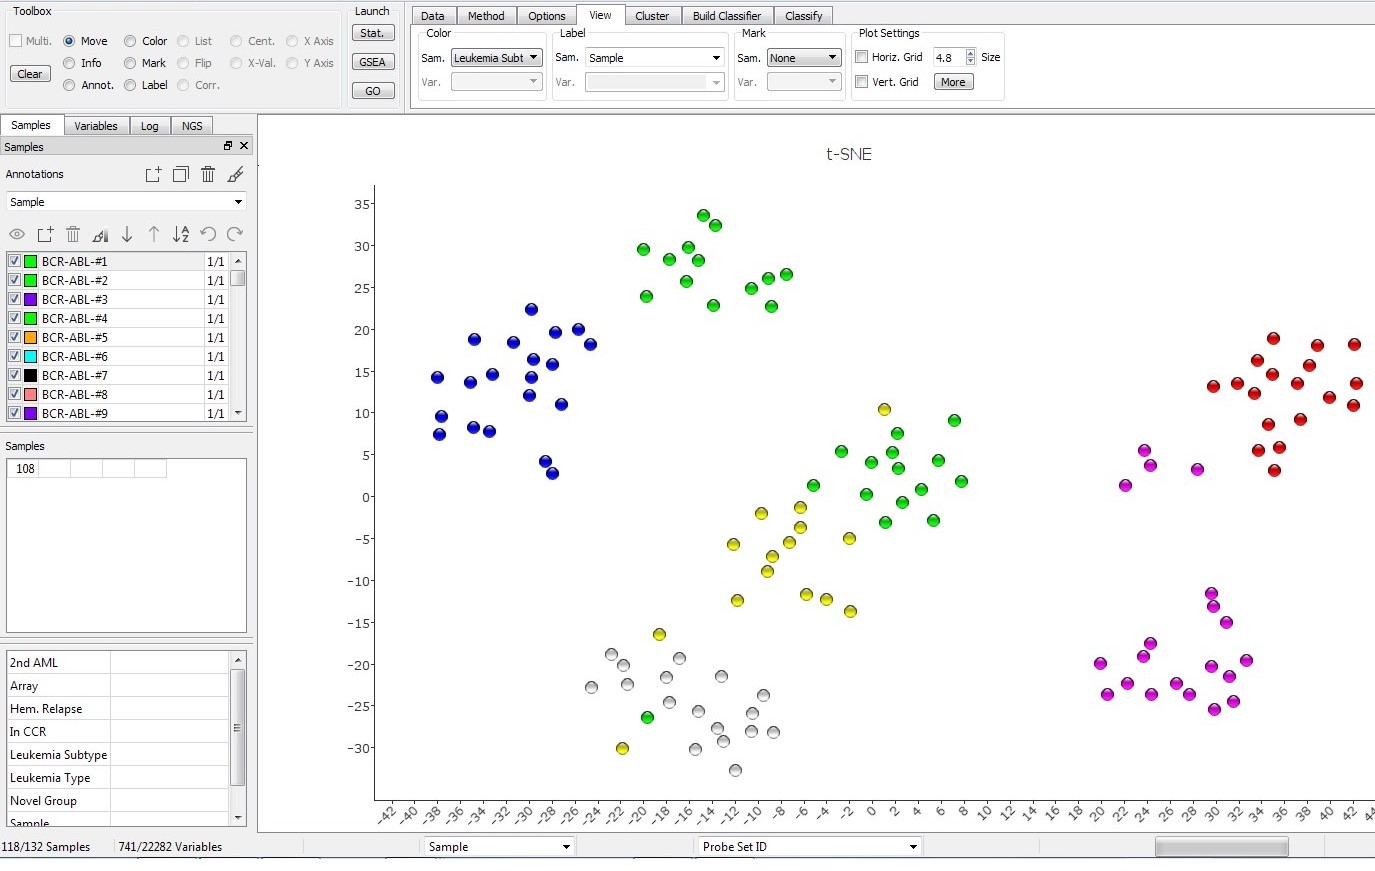Viewport: 1375px width, 871px height.
Task: Open the Leukemia Subtype color dropdown
Action: (x=497, y=57)
